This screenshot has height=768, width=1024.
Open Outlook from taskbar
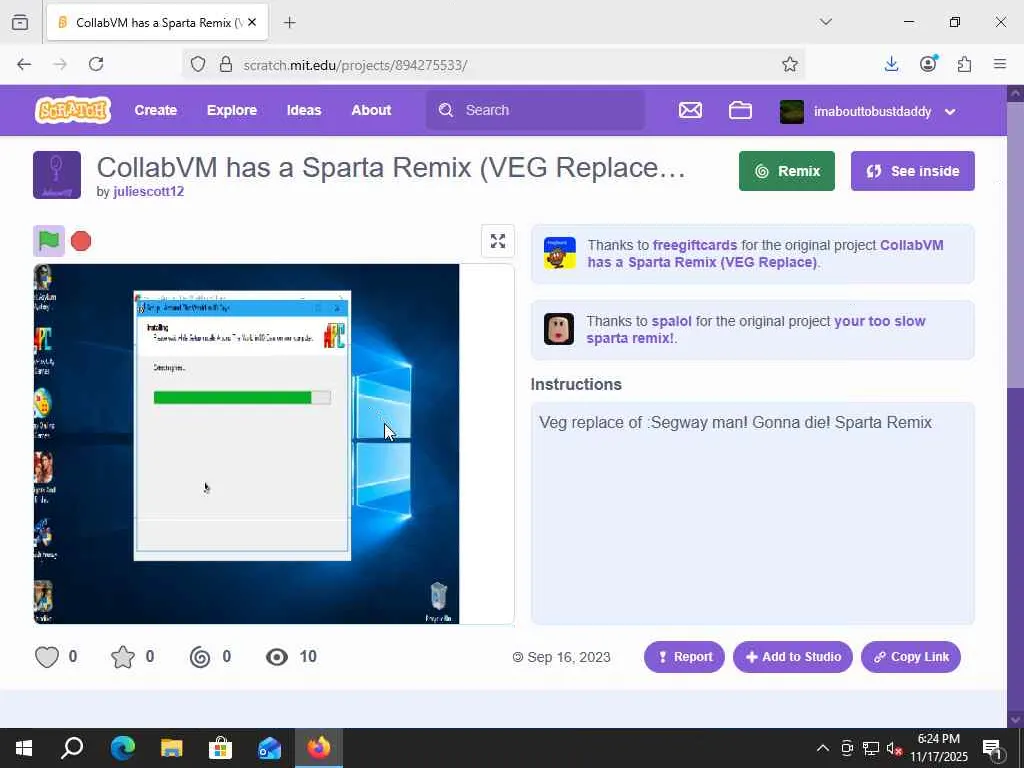[x=269, y=748]
